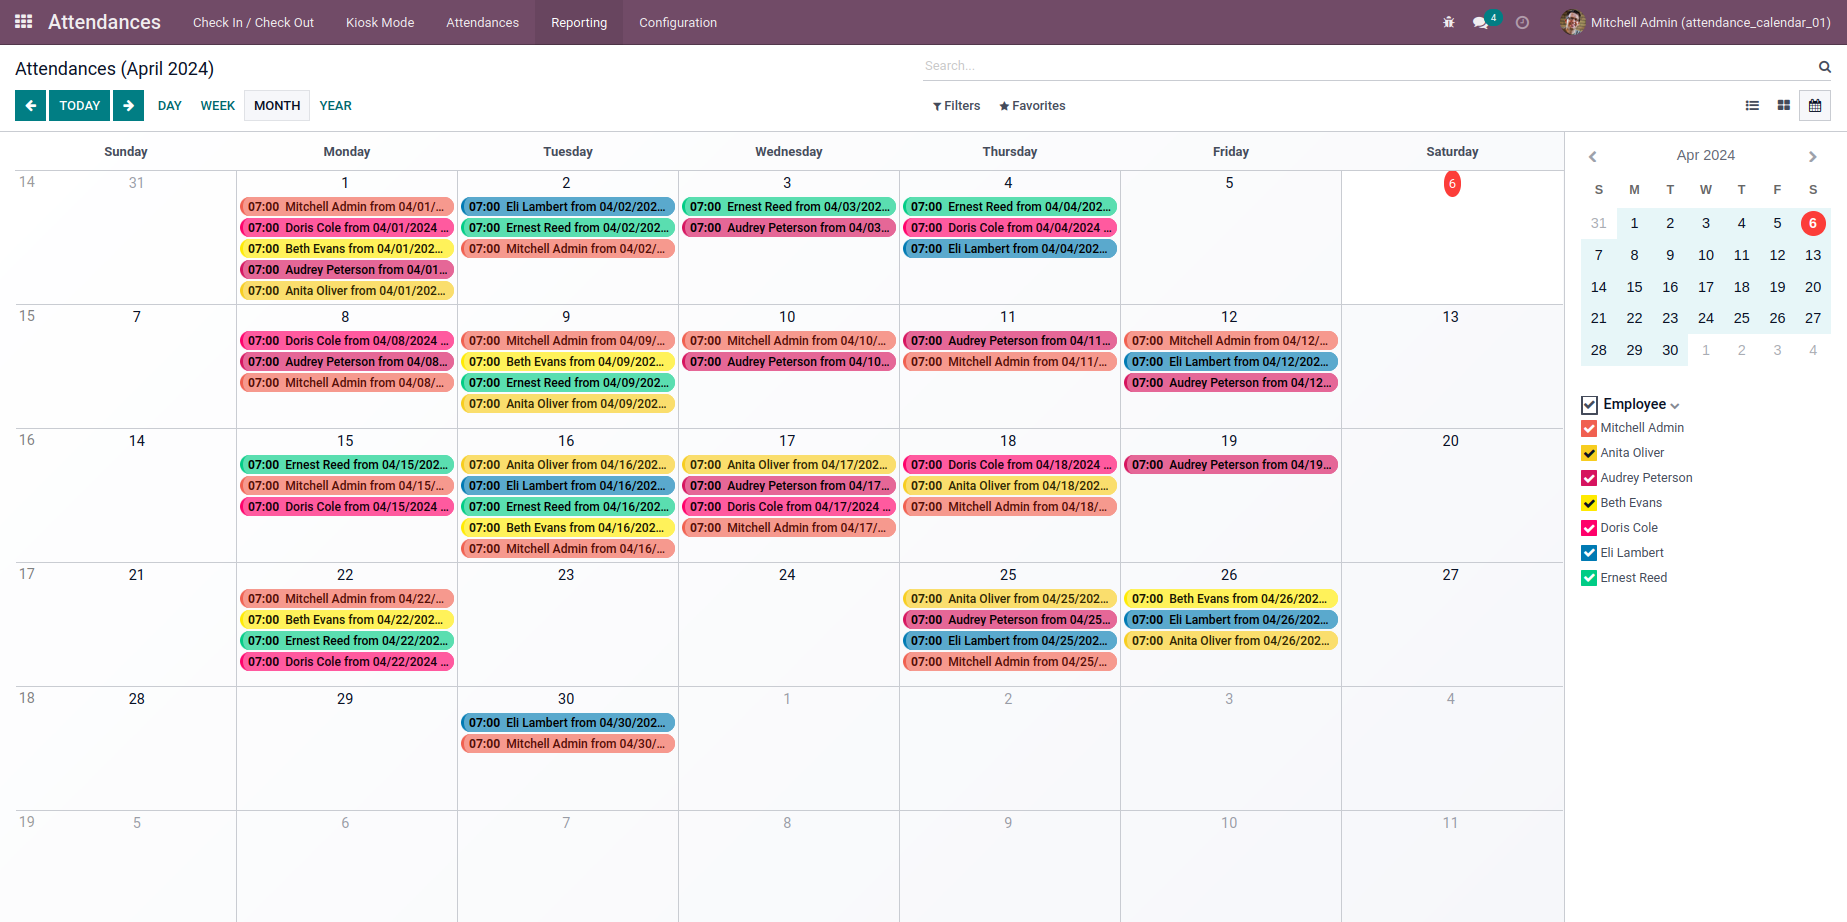The width and height of the screenshot is (1847, 922).
Task: Toggle the Employee filter checkbox
Action: tap(1590, 405)
